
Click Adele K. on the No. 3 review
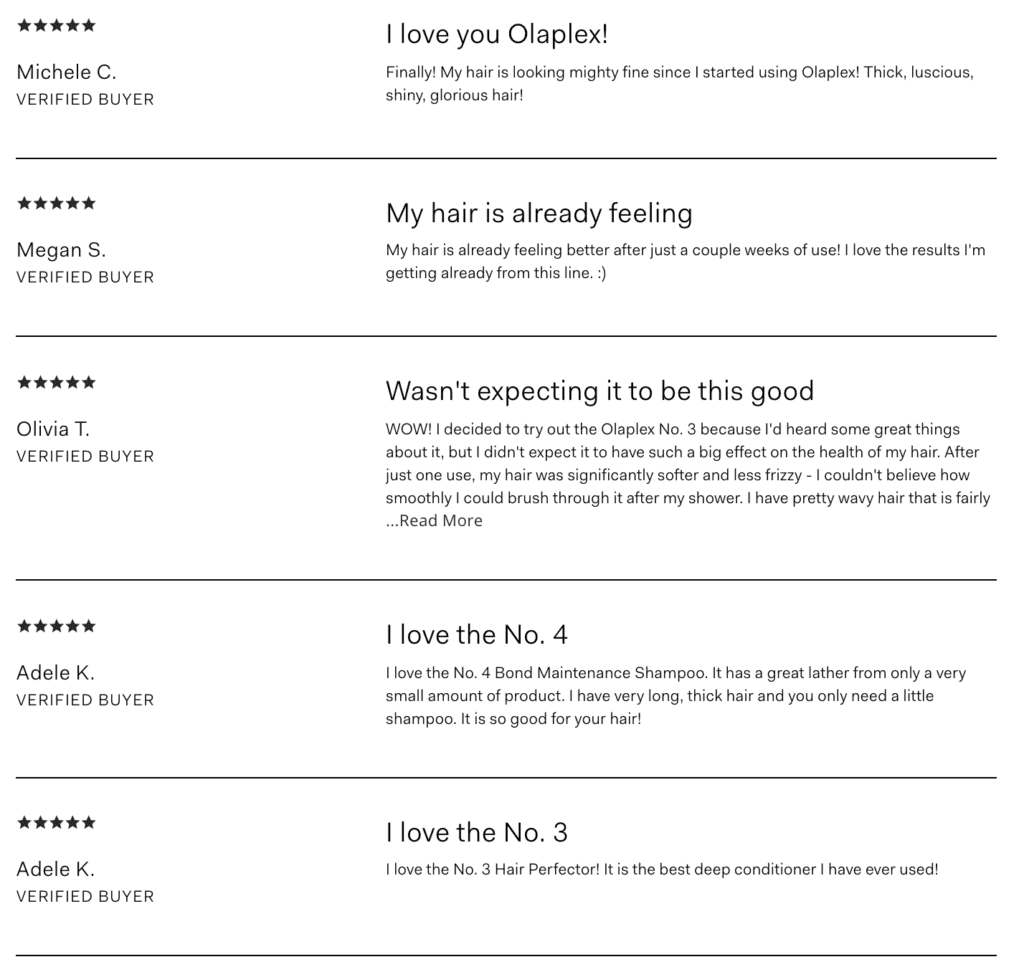tap(56, 869)
